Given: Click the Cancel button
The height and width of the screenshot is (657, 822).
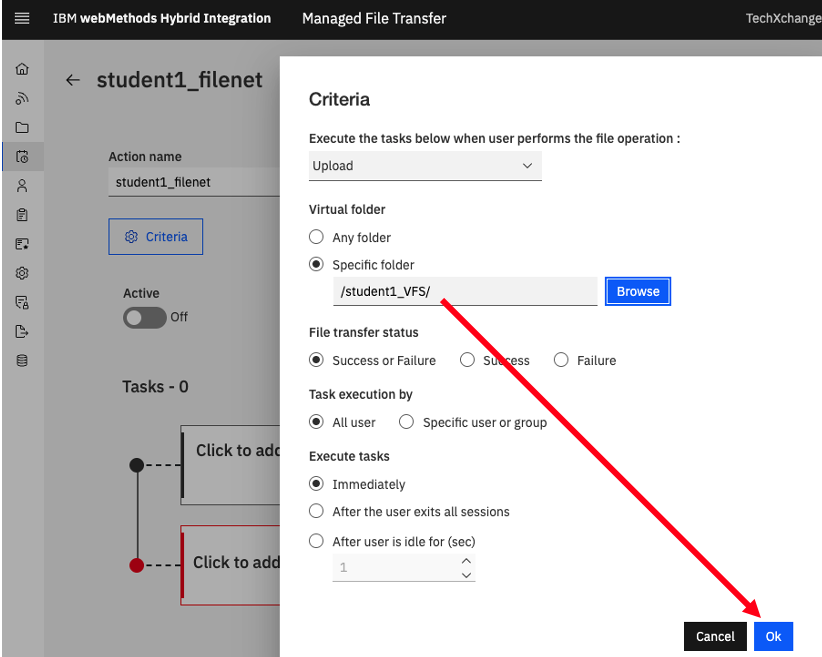Looking at the screenshot, I should pyautogui.click(x=715, y=636).
